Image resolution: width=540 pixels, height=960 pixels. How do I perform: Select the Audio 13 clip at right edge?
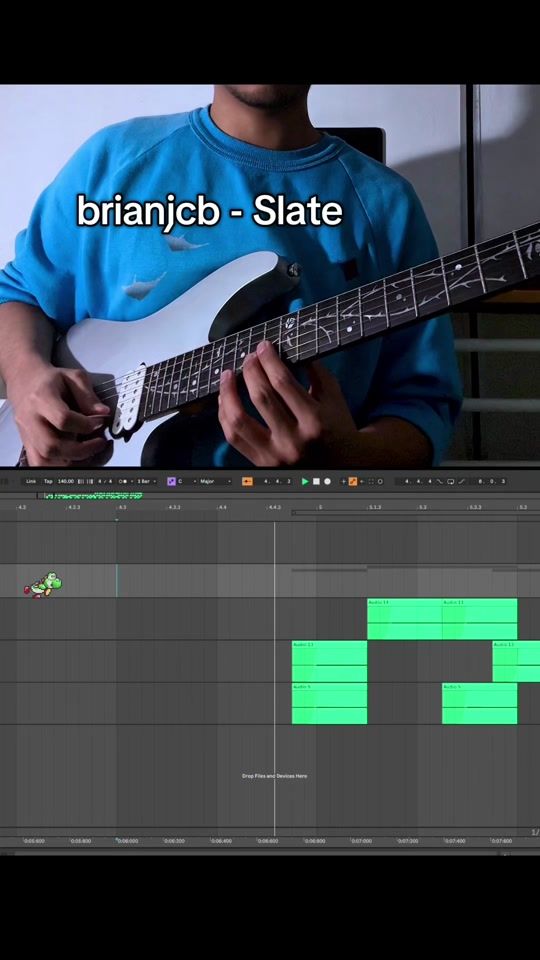(516, 661)
